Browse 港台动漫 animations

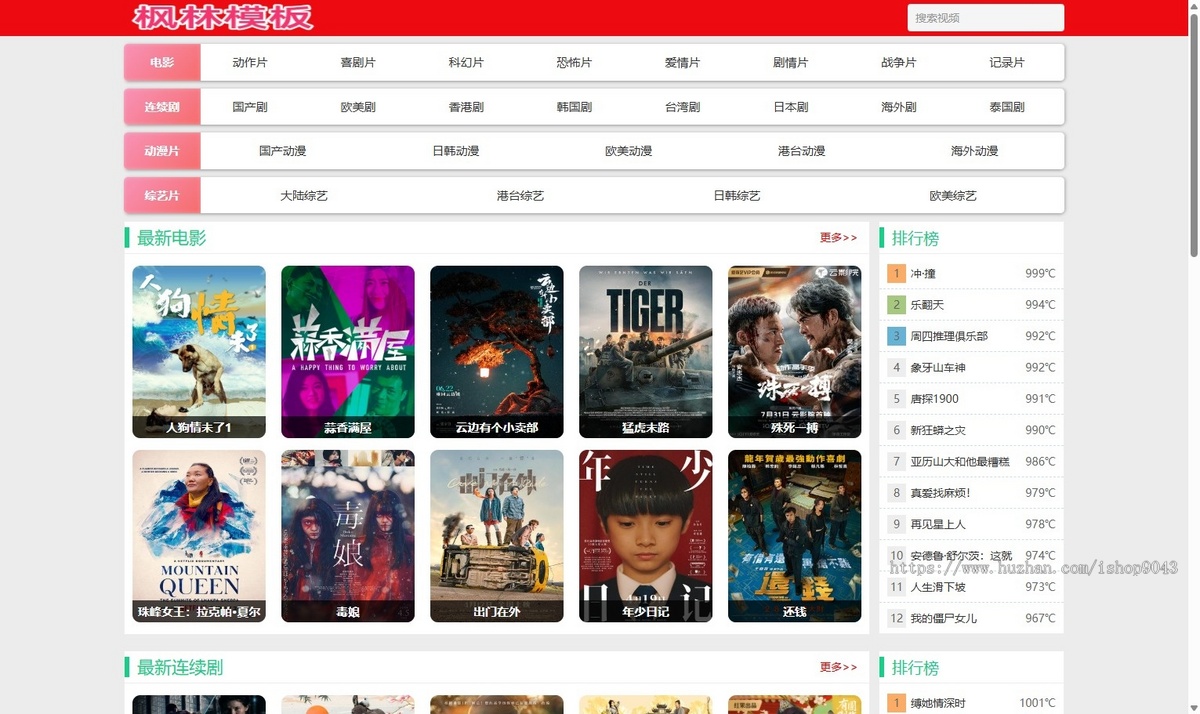click(x=802, y=151)
